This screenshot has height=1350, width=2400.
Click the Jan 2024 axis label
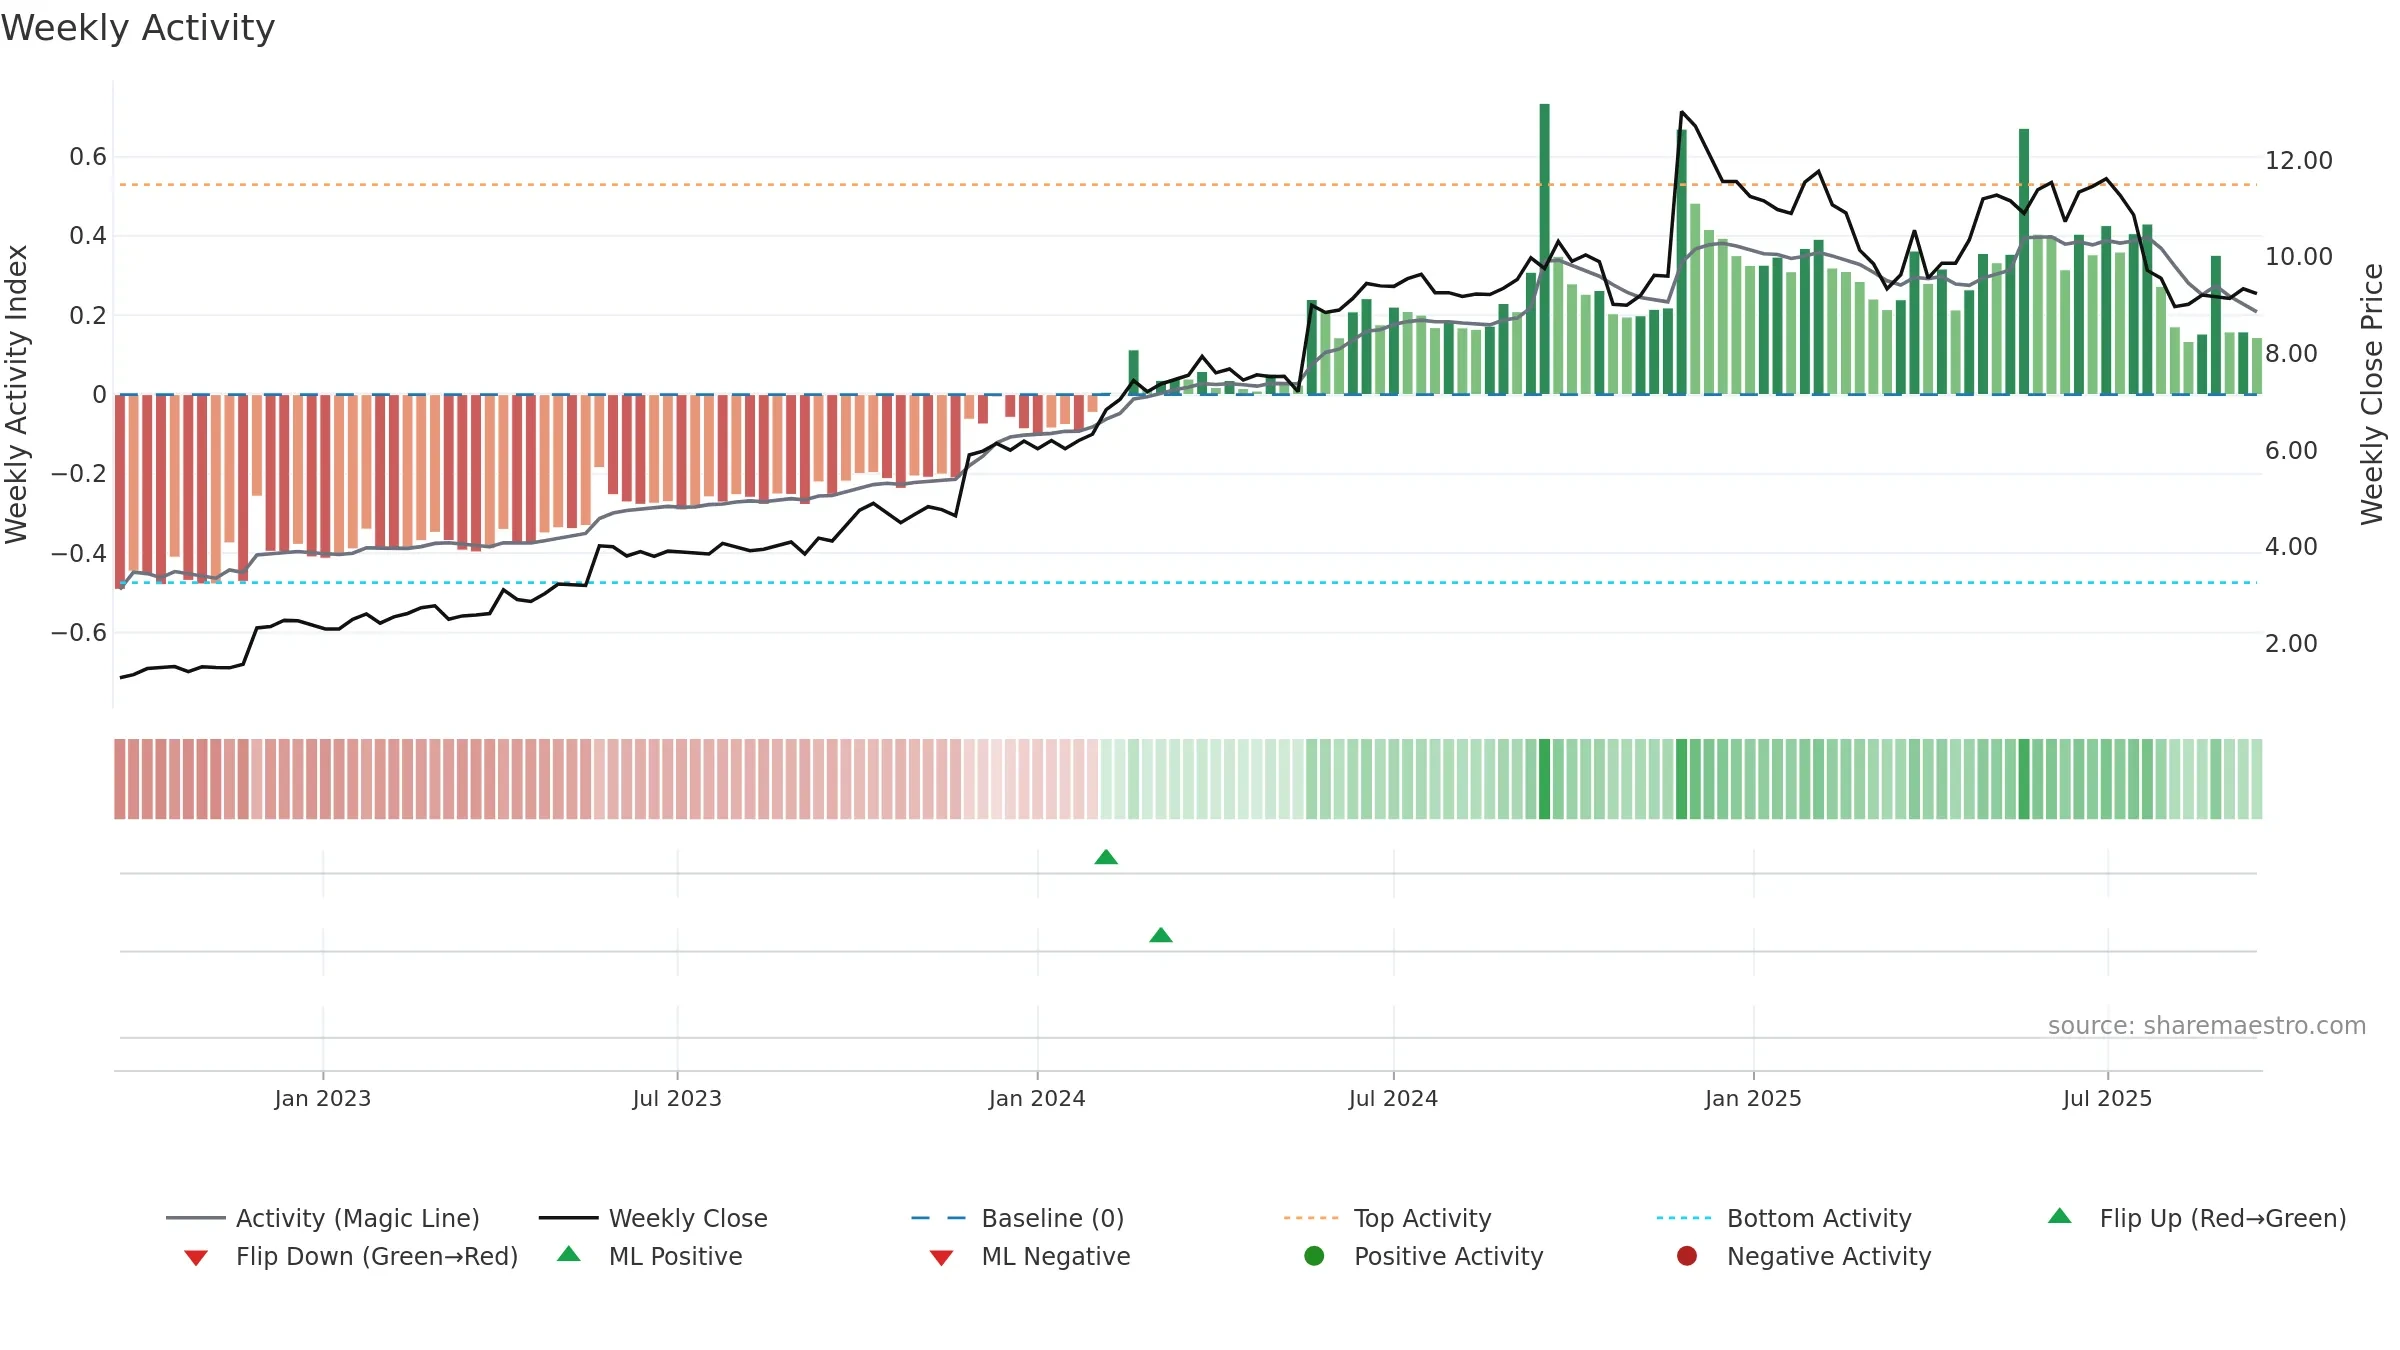click(1037, 1098)
